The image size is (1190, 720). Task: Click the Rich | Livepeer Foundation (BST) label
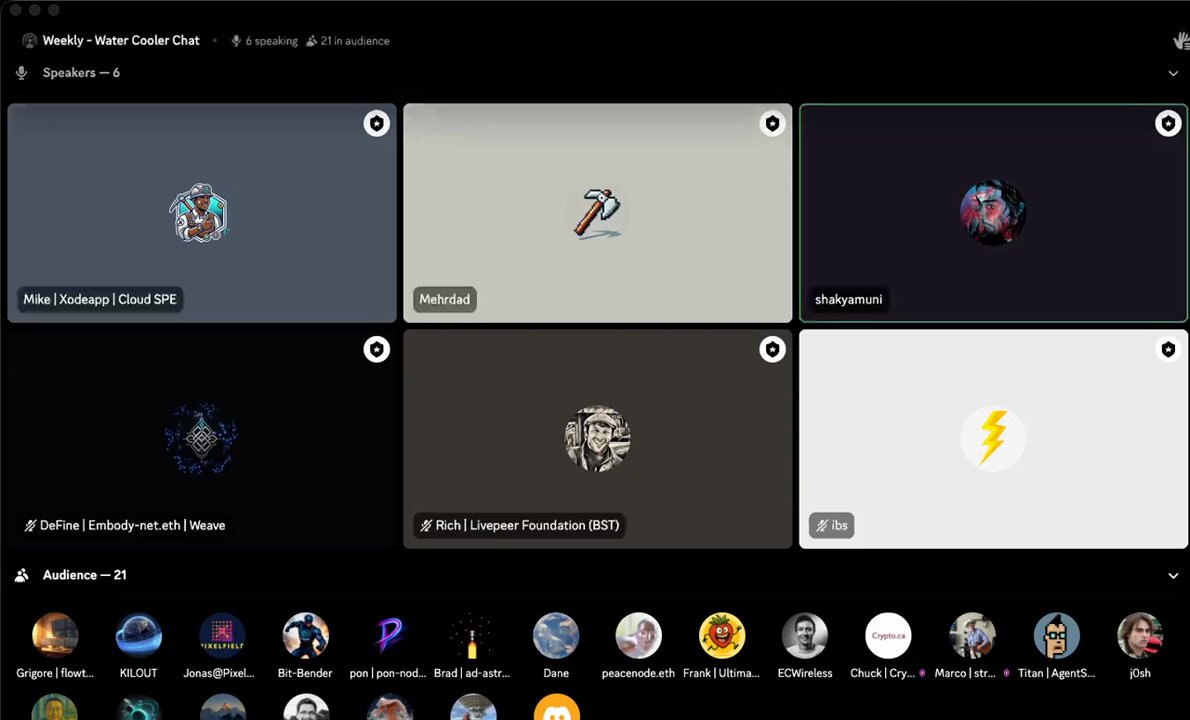point(519,525)
